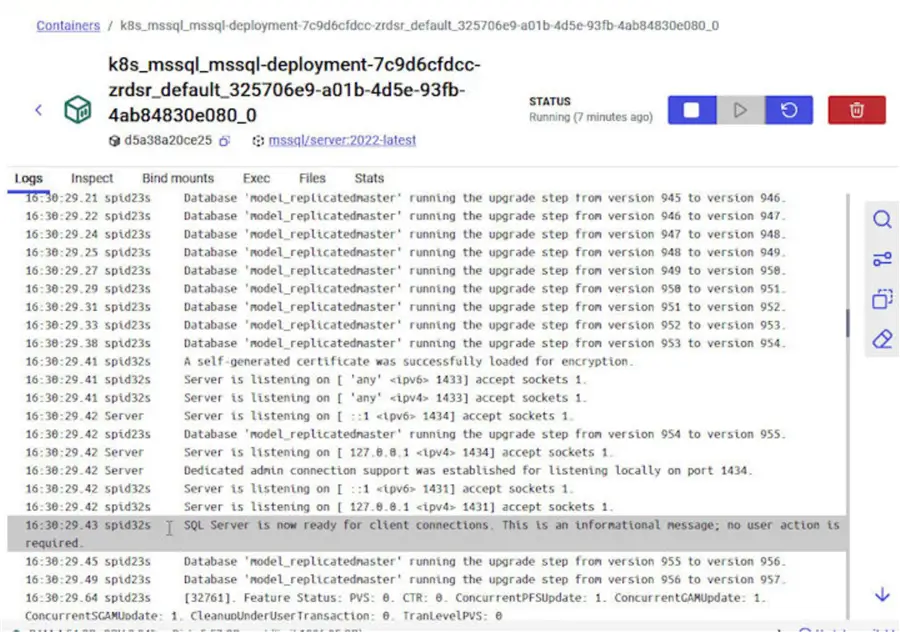The image size is (900, 632).
Task: Click the image layers icon beside mssql/server
Action: [258, 141]
